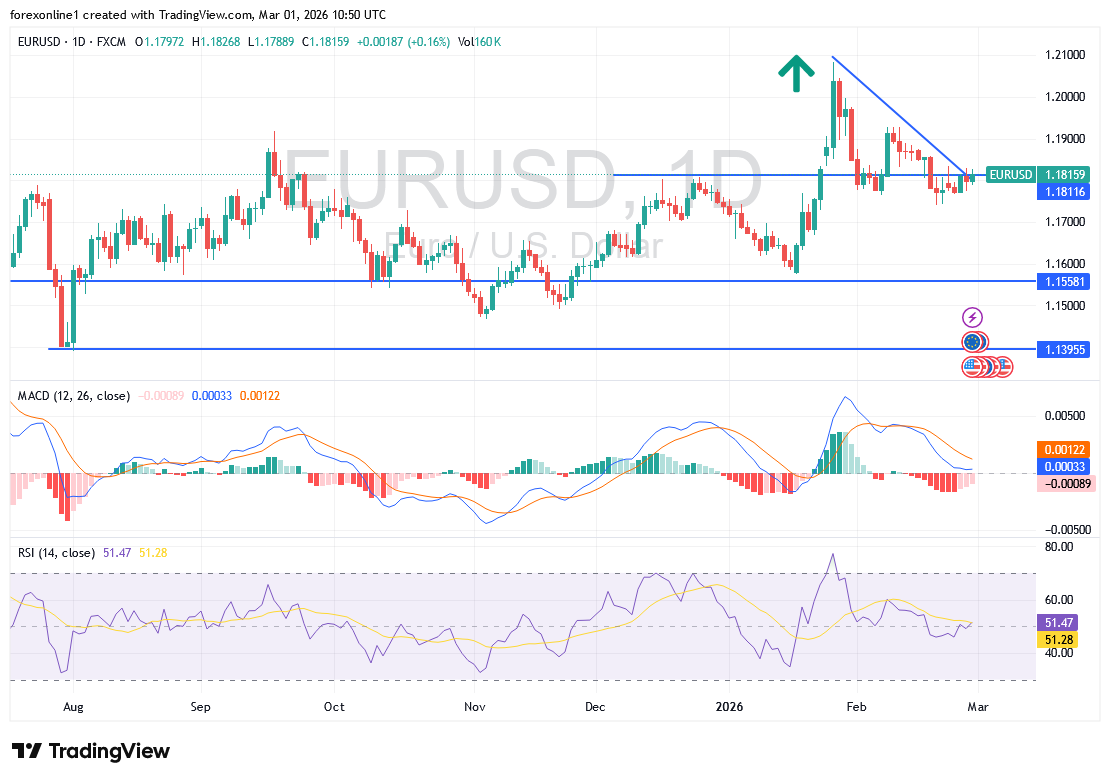The image size is (1110, 781).
Task: Open the EU flag economic event marker
Action: [x=973, y=342]
